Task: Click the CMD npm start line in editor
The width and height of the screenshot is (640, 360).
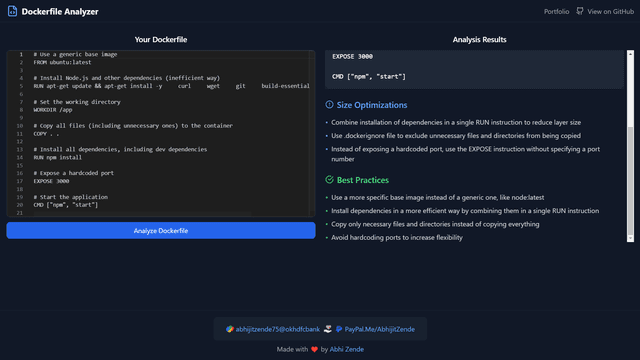Action: point(66,205)
